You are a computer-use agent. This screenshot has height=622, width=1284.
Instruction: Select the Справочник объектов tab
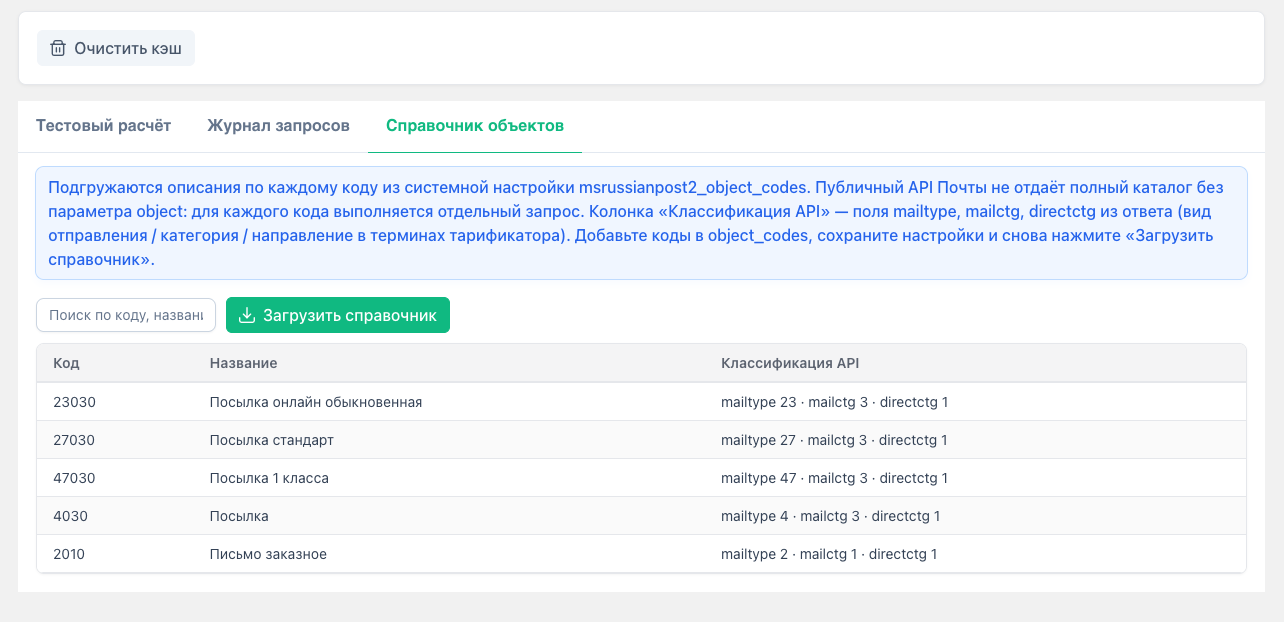pos(474,125)
